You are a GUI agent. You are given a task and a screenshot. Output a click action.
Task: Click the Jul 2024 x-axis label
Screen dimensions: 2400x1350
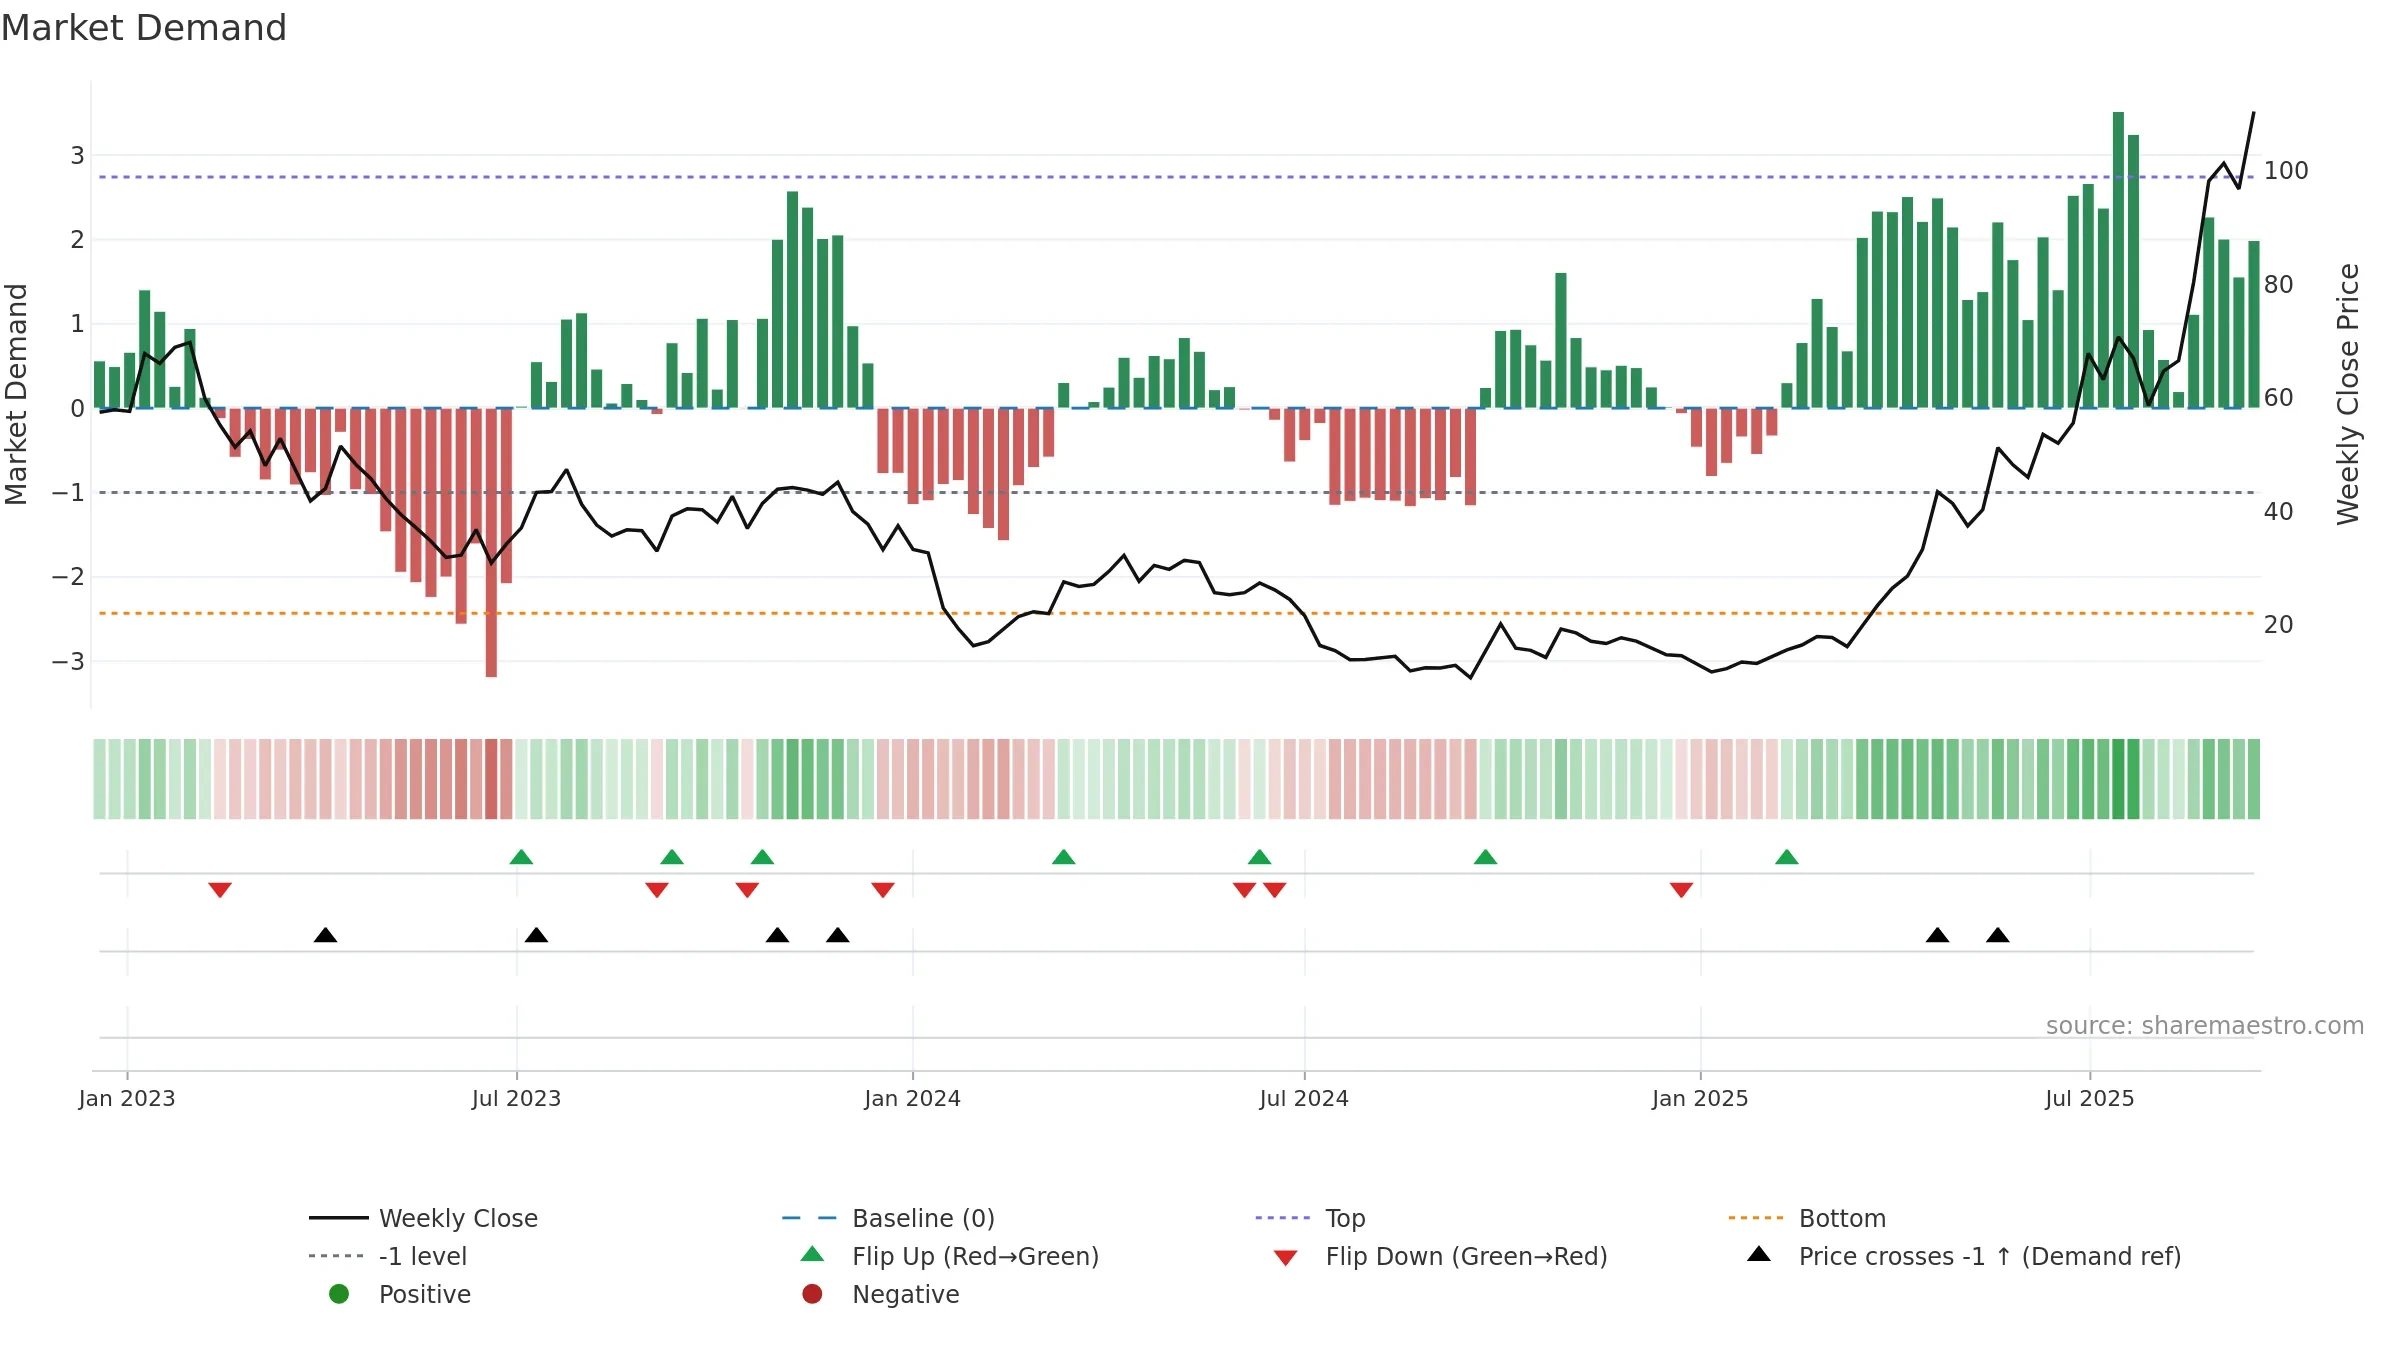click(1304, 1098)
